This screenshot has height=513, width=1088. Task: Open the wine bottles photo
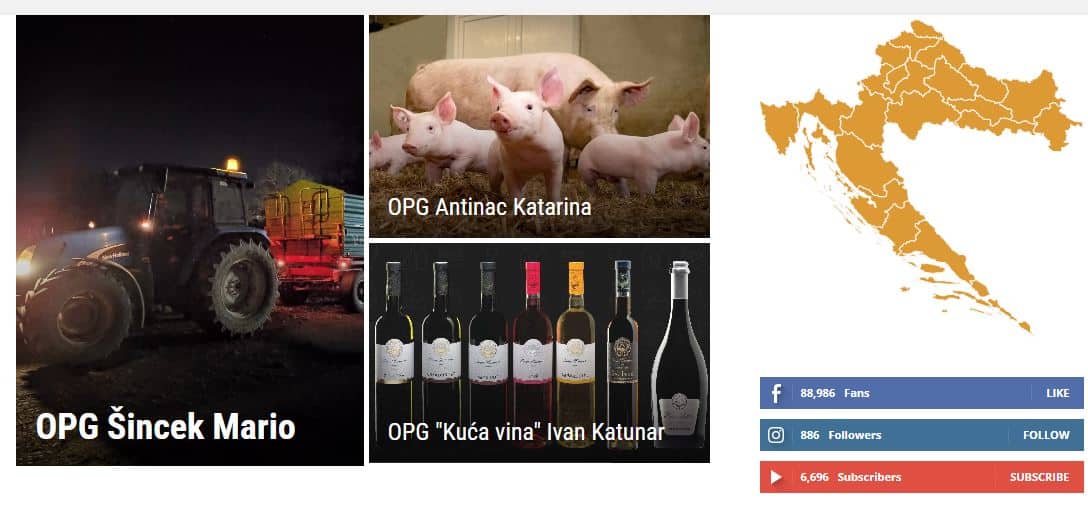(x=539, y=353)
